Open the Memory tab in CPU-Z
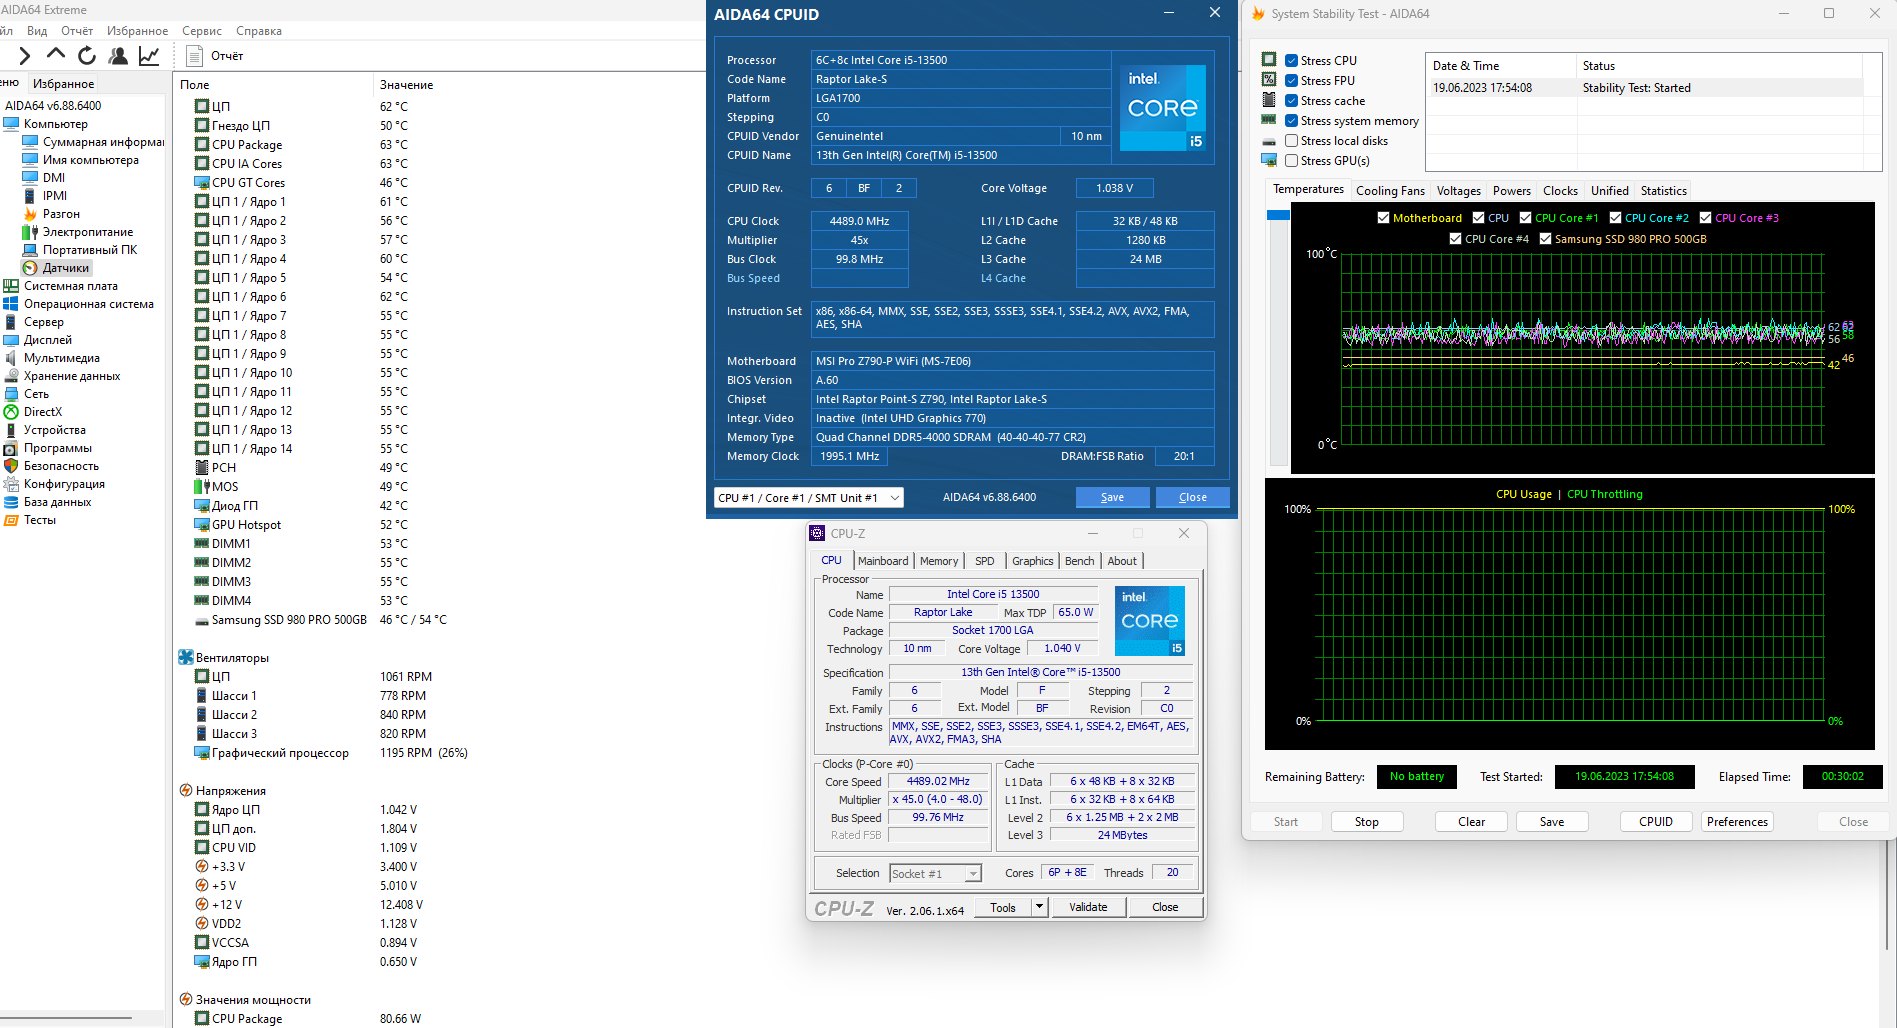 pyautogui.click(x=939, y=561)
